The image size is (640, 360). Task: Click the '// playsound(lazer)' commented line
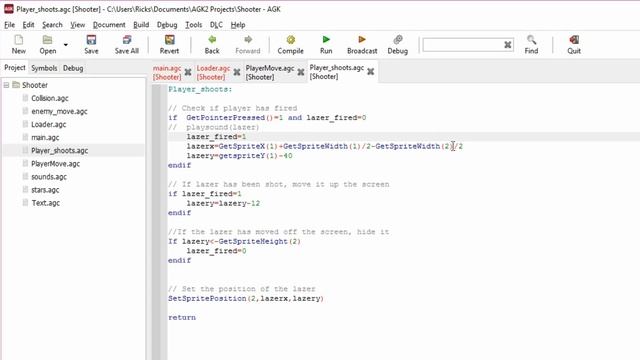click(214, 127)
